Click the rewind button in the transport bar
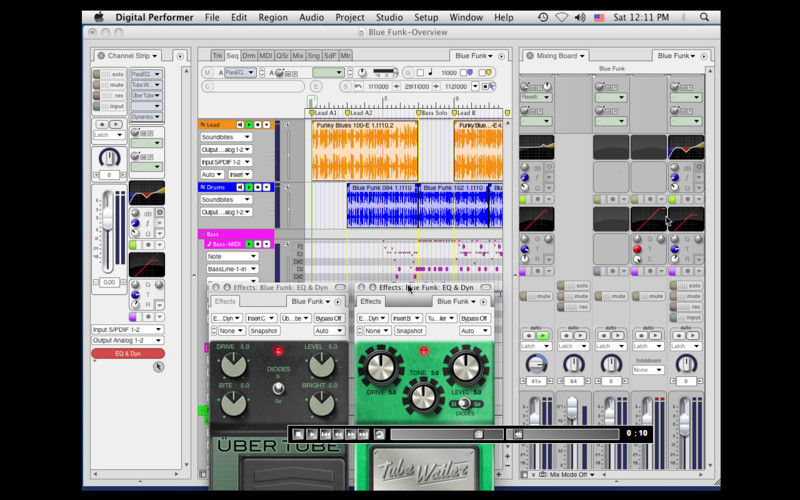Screen dimensions: 800x500 pyautogui.click(x=338, y=434)
